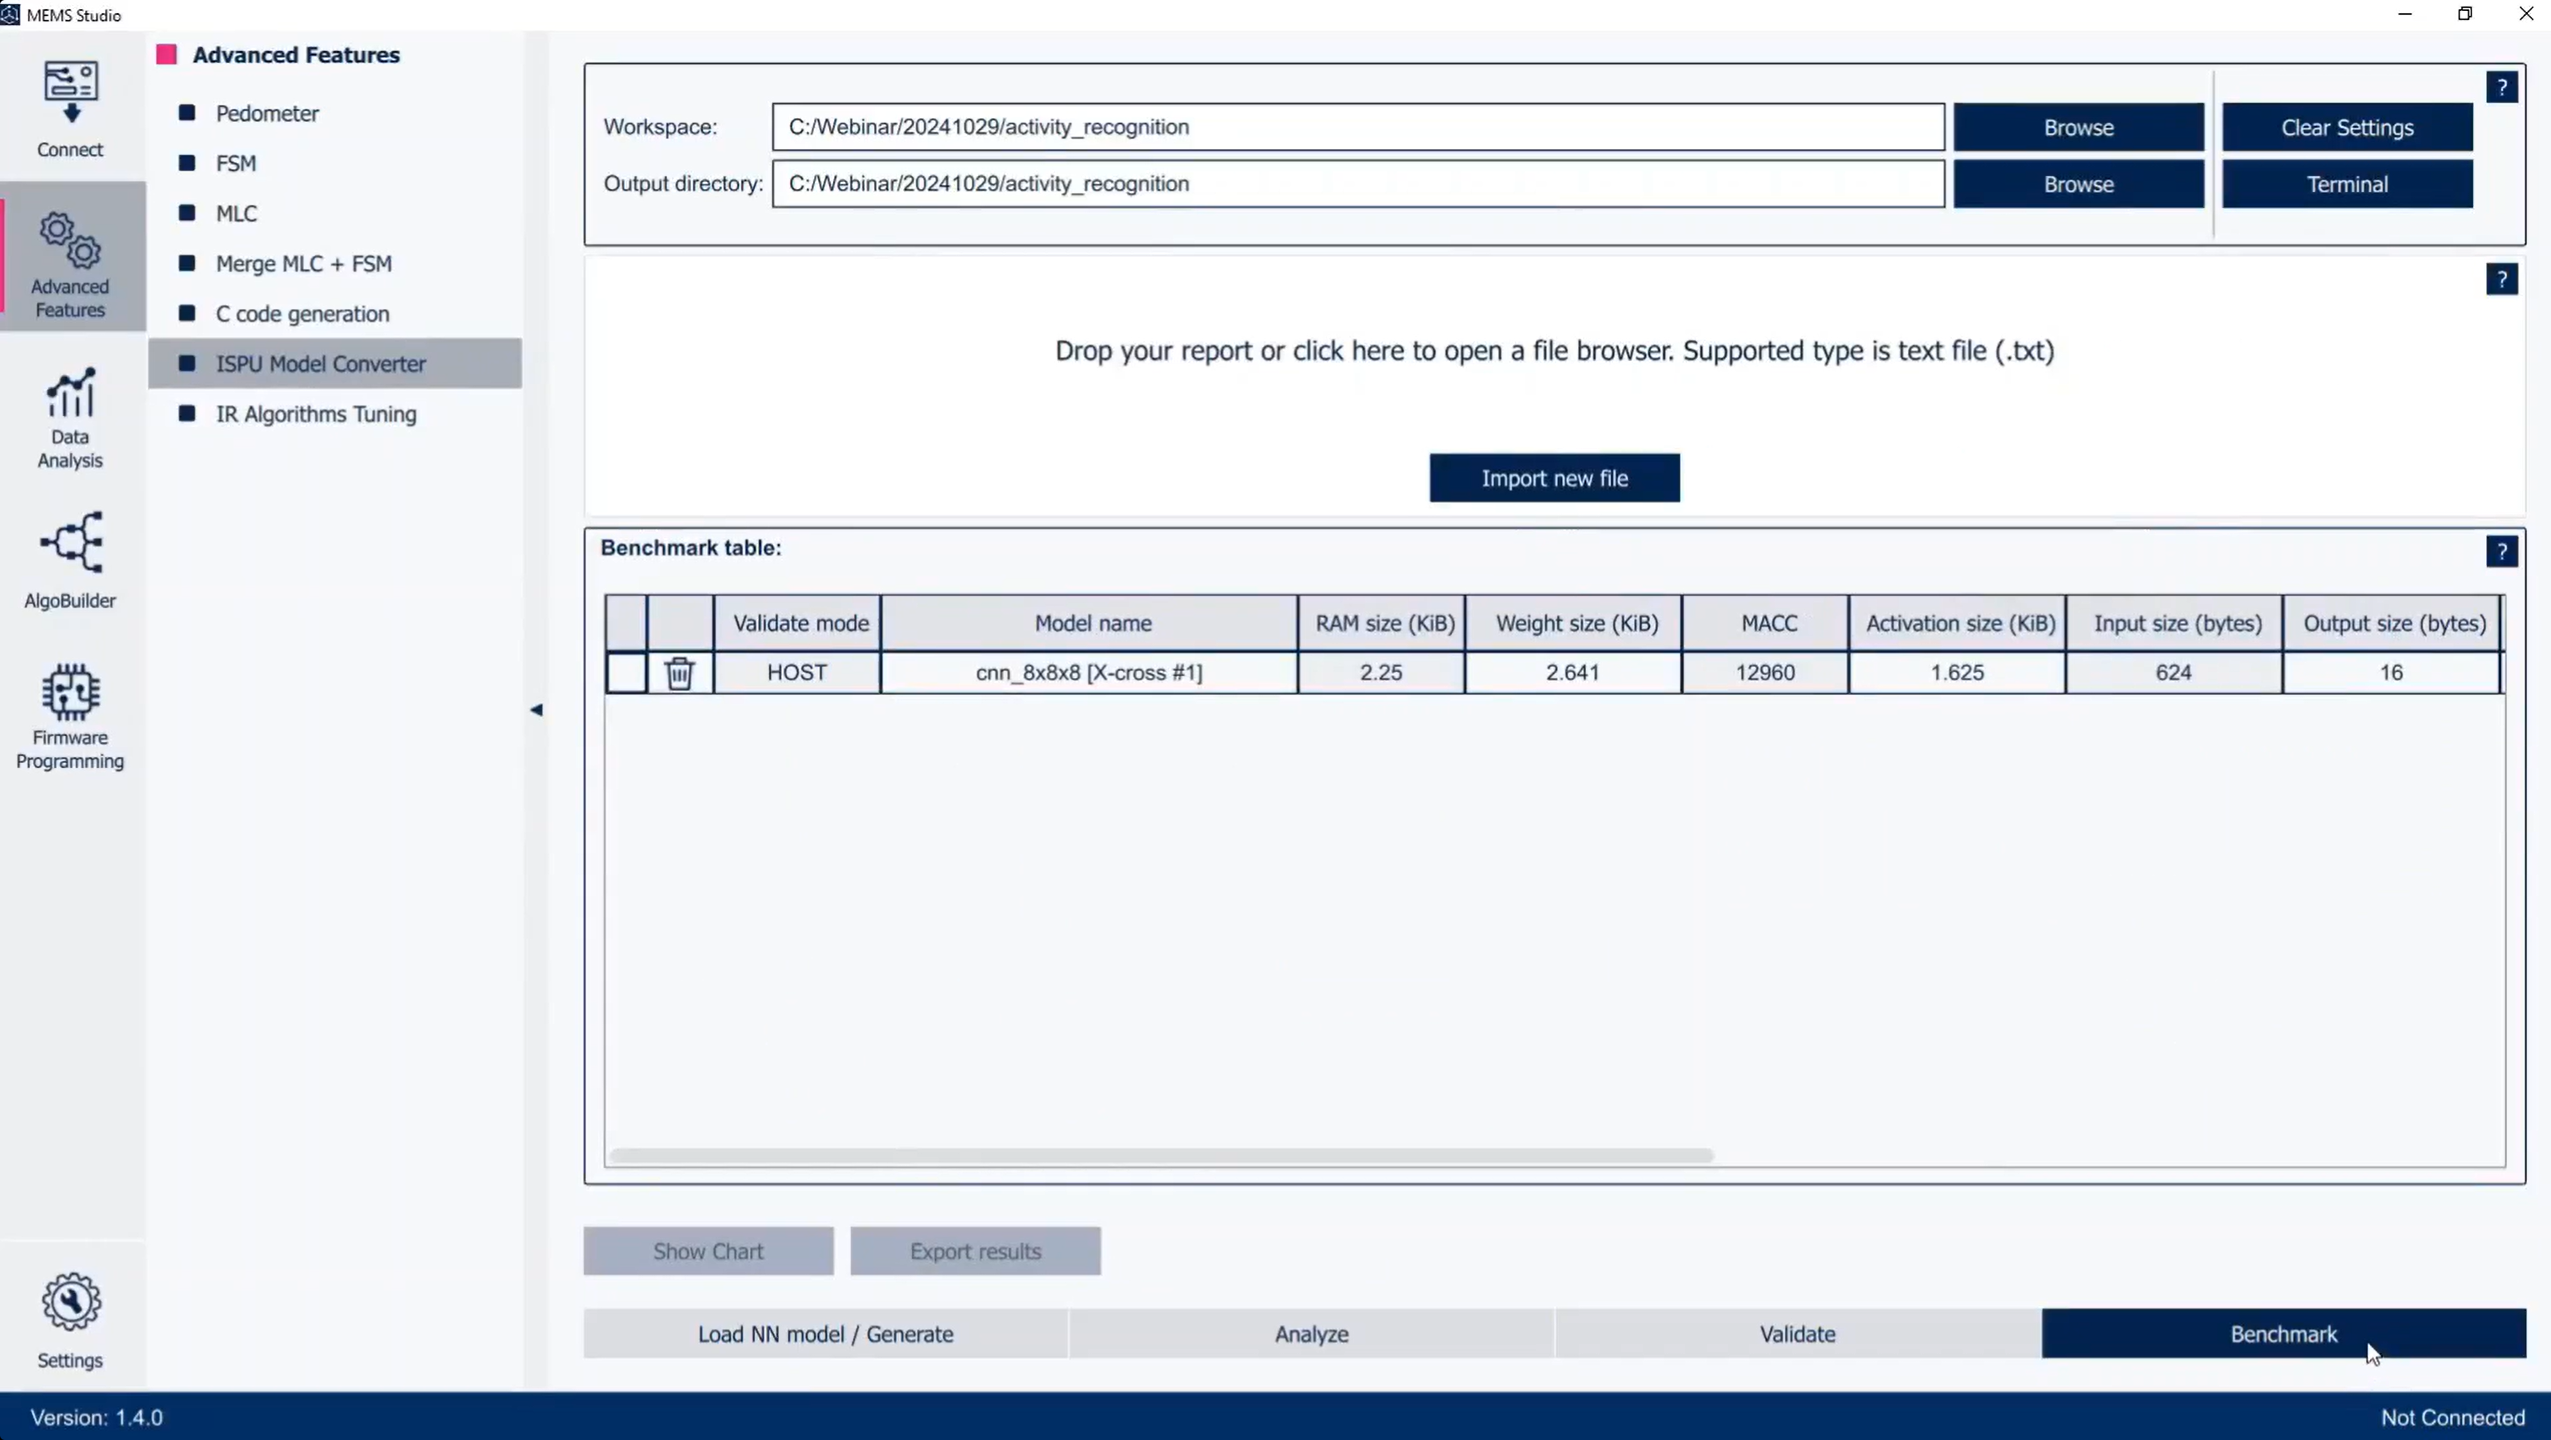This screenshot has width=2551, height=1440.
Task: Select the MLC feature entry
Action: click(x=236, y=213)
